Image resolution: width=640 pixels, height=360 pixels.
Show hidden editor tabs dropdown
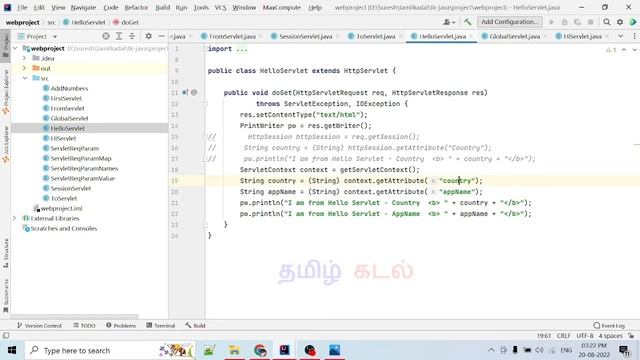click(620, 36)
